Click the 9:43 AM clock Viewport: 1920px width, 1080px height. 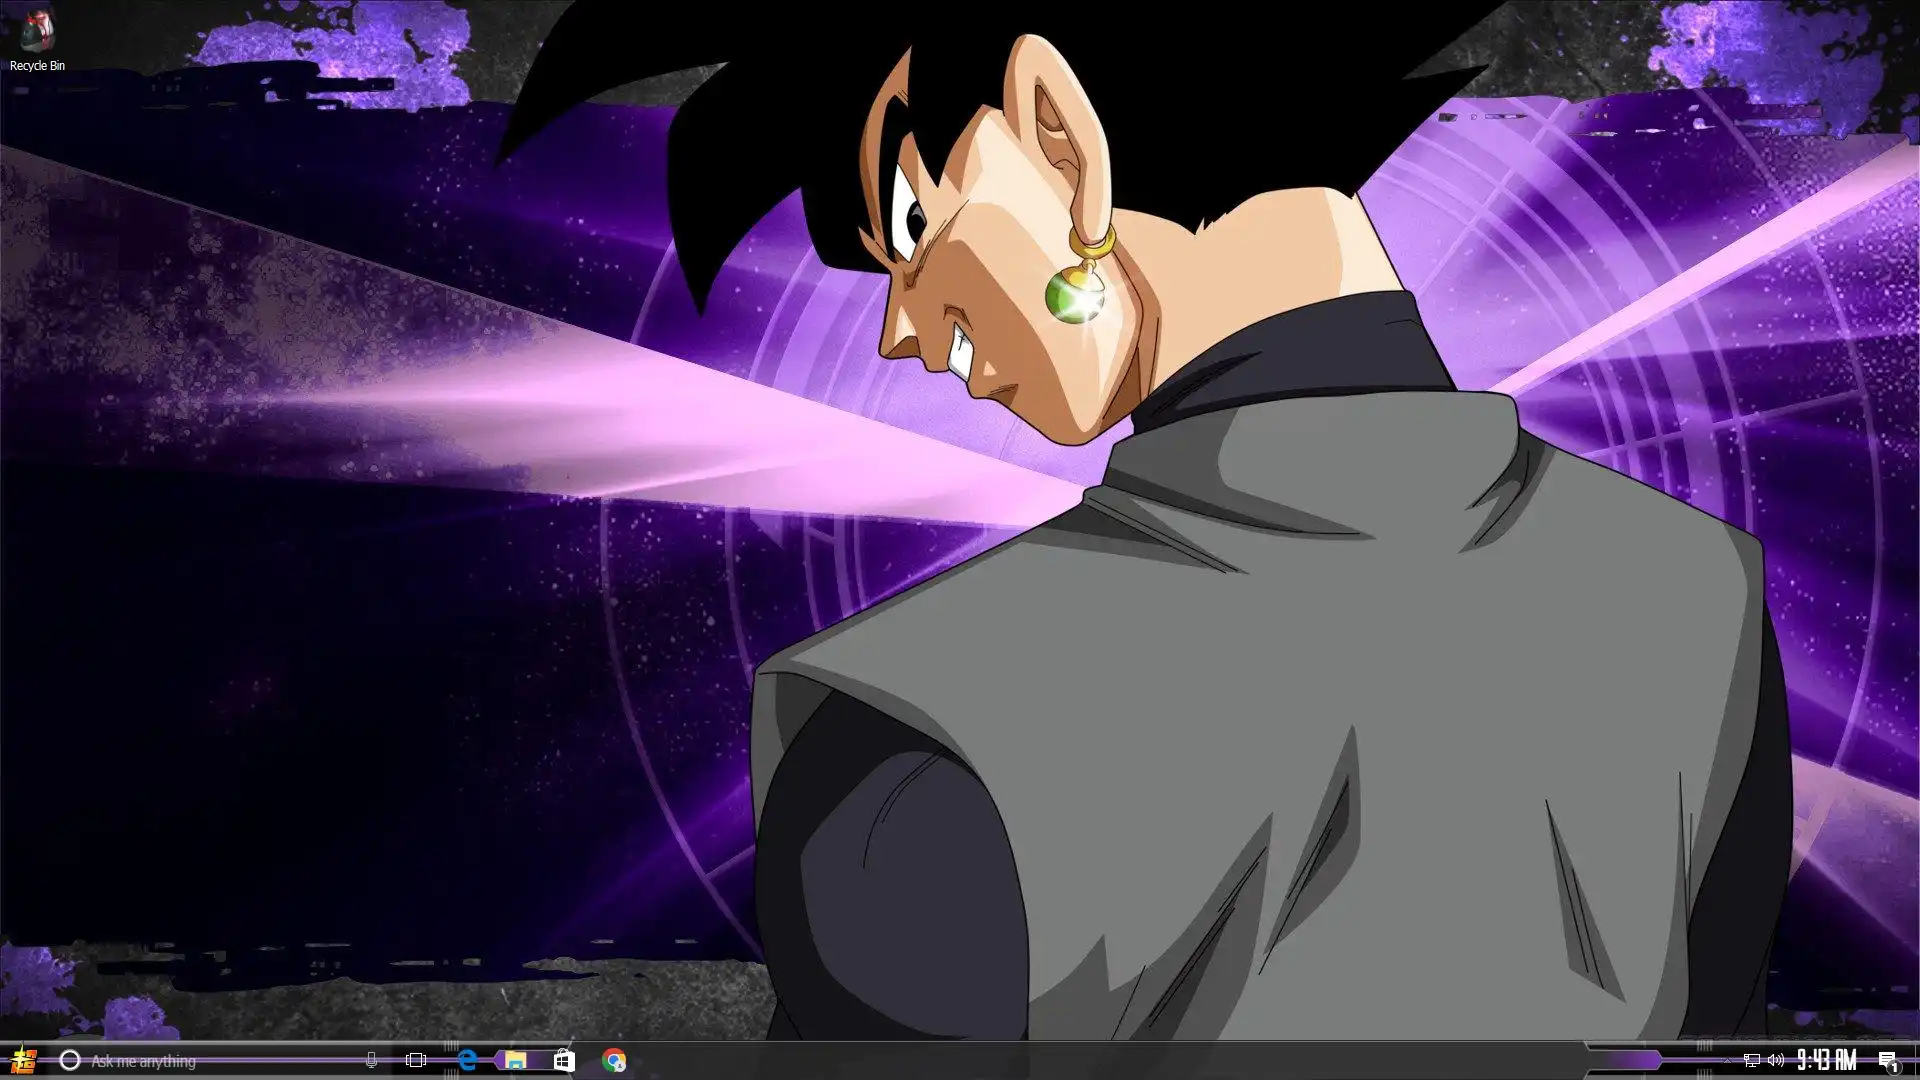pyautogui.click(x=1826, y=1060)
